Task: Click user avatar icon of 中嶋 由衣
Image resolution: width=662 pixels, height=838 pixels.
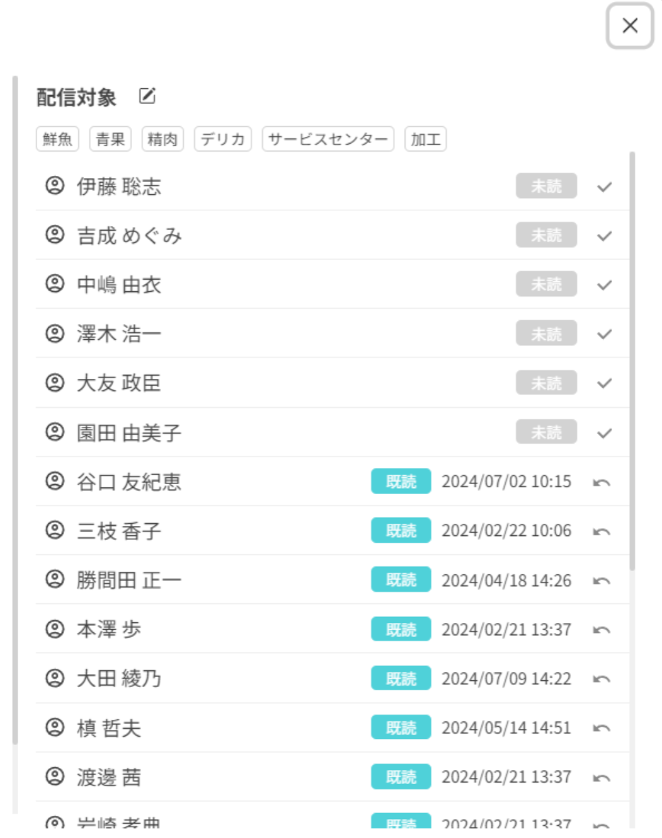Action: tap(54, 284)
